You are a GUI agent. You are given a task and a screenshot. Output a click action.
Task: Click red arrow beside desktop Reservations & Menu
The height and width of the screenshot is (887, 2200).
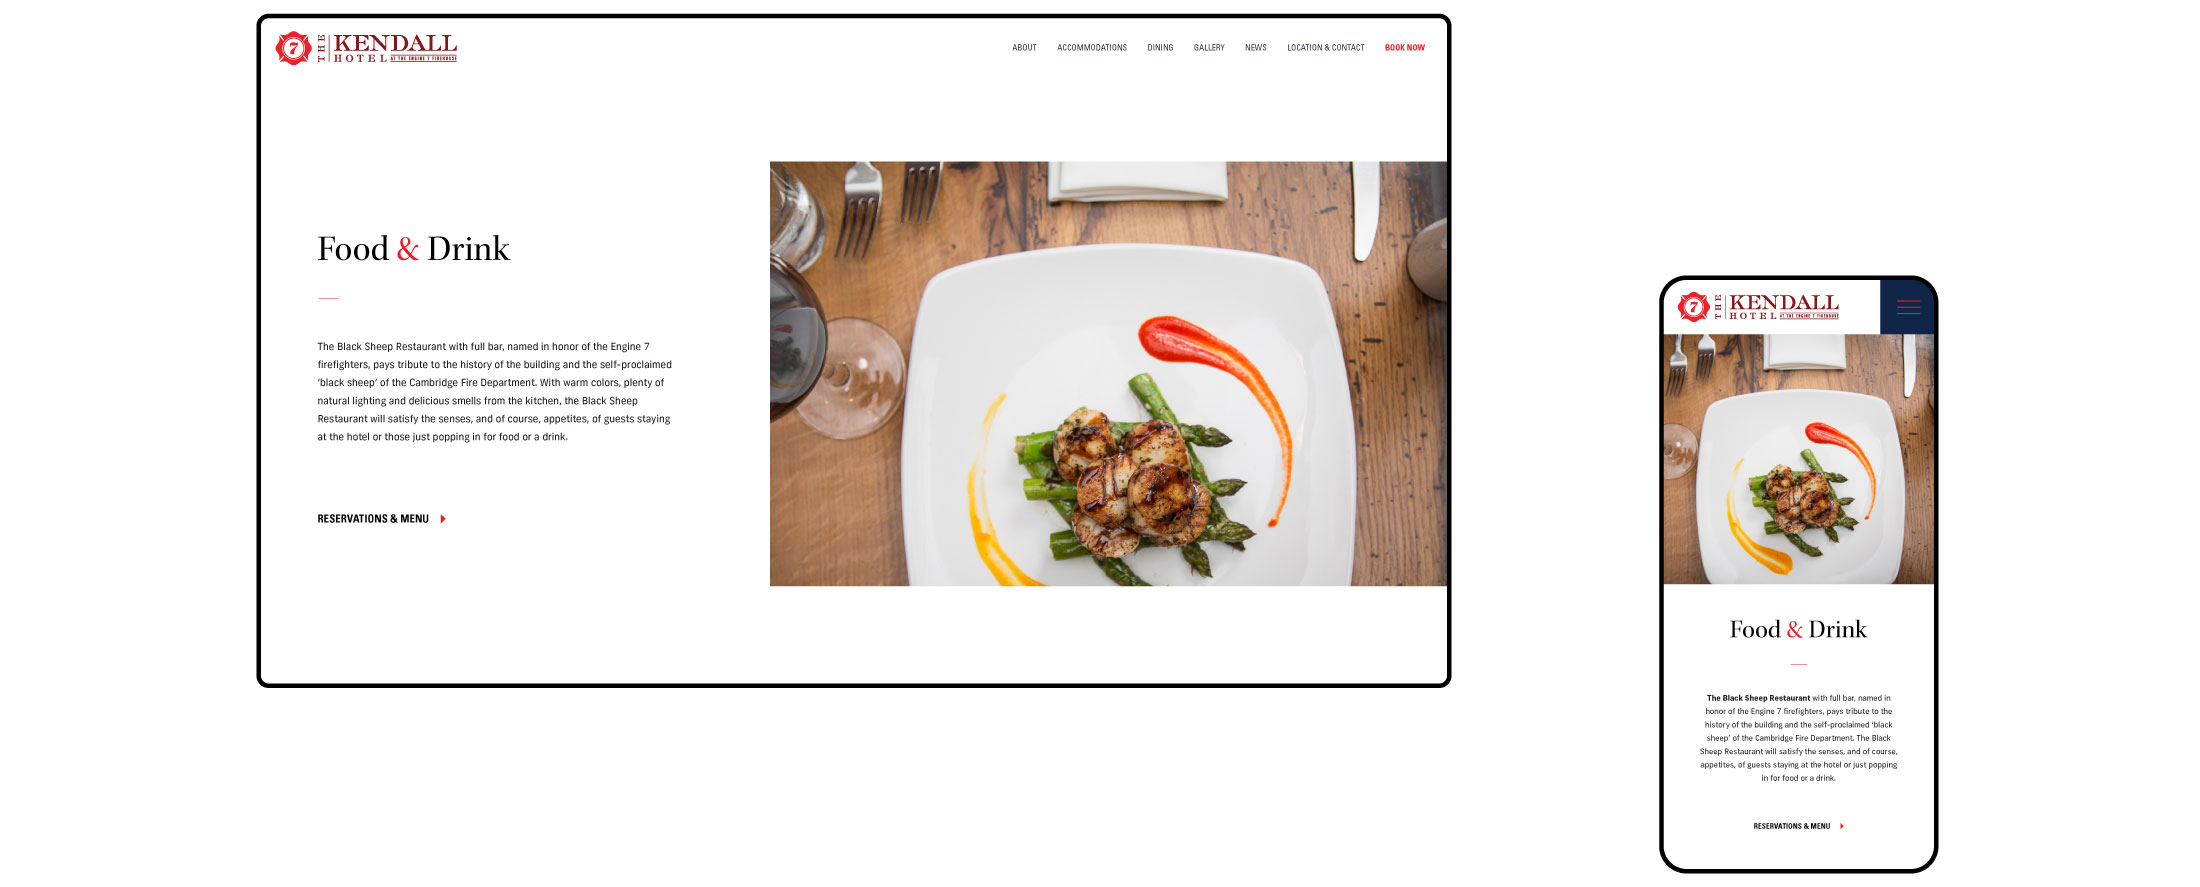pyautogui.click(x=443, y=519)
